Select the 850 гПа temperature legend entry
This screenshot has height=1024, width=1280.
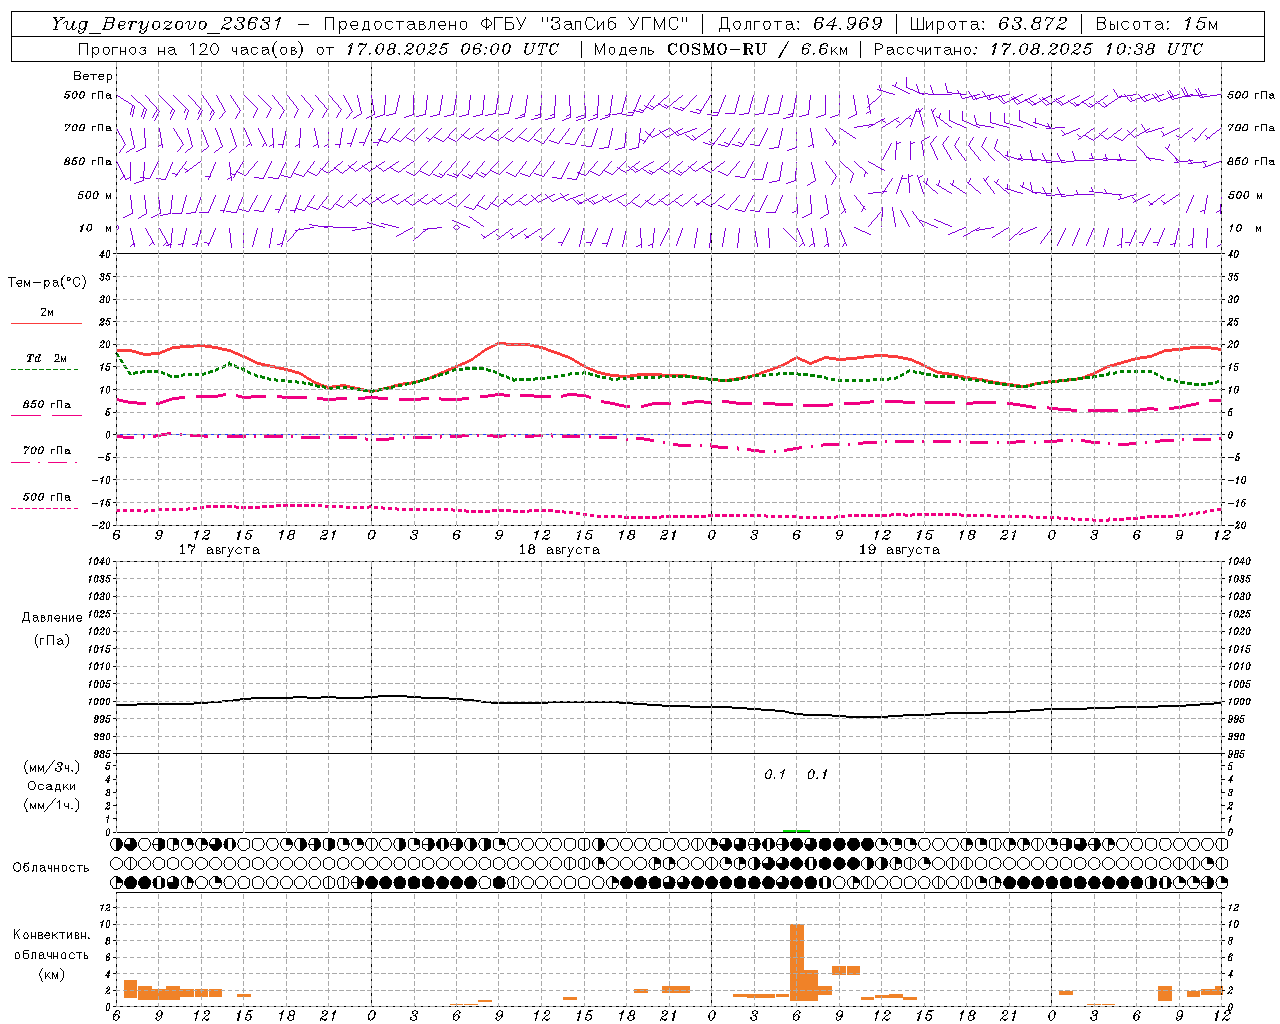click(46, 405)
